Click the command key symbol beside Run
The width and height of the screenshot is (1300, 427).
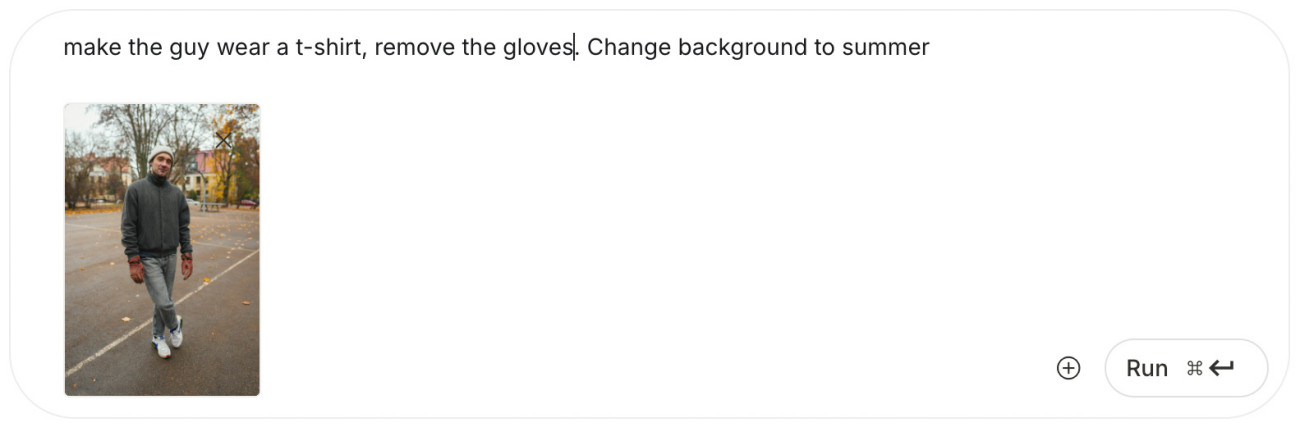[1194, 368]
